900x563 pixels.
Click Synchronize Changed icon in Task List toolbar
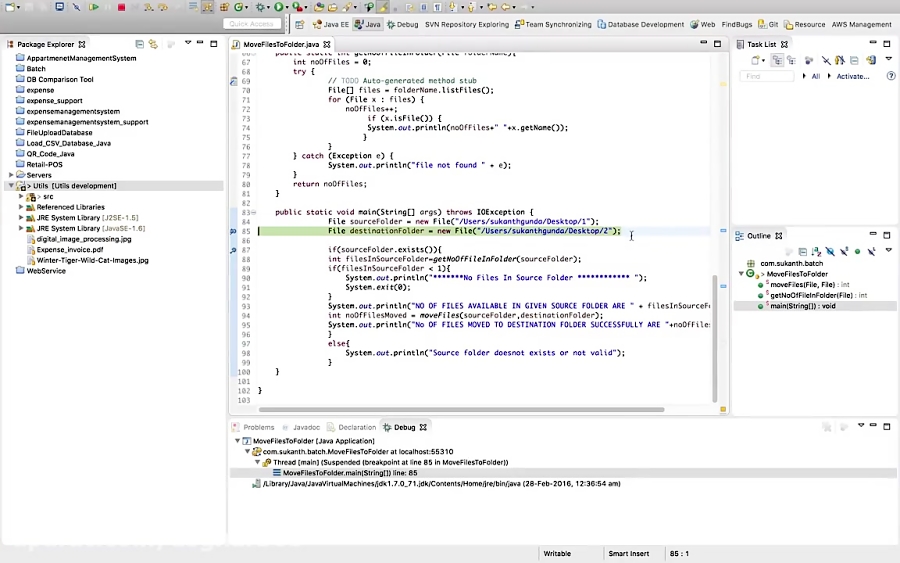point(871,60)
